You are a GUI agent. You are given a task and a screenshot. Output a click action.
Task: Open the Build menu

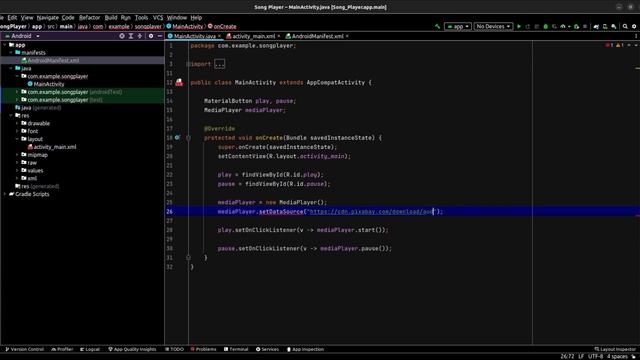pyautogui.click(x=111, y=18)
